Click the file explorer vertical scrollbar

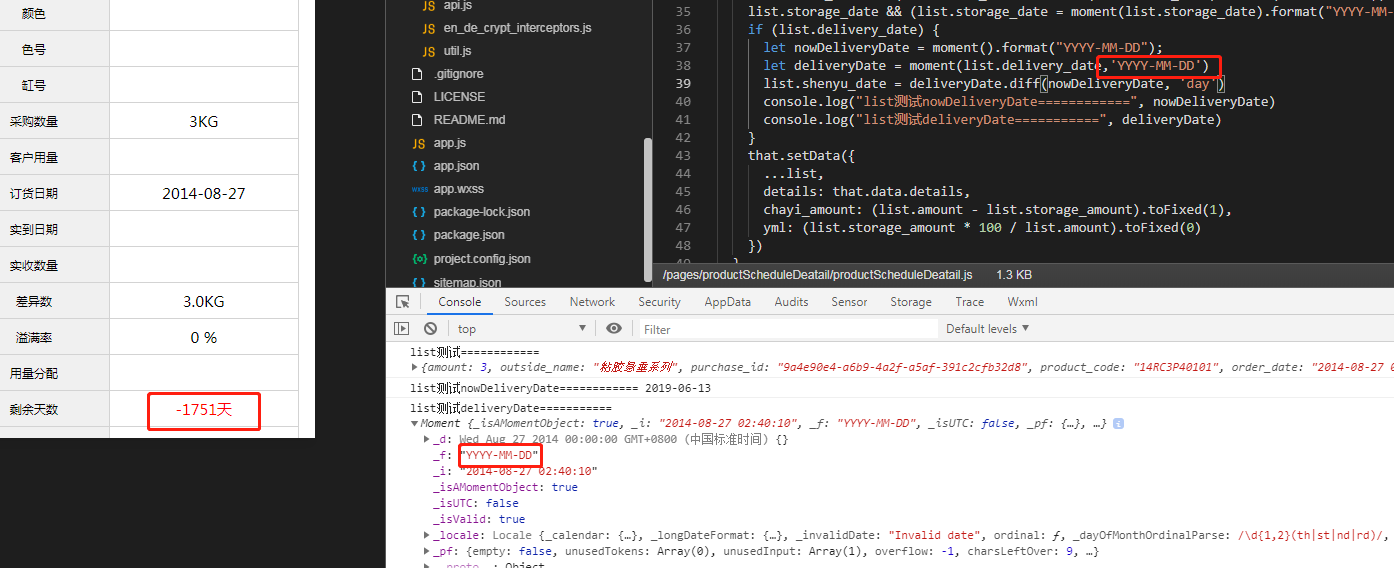point(648,211)
